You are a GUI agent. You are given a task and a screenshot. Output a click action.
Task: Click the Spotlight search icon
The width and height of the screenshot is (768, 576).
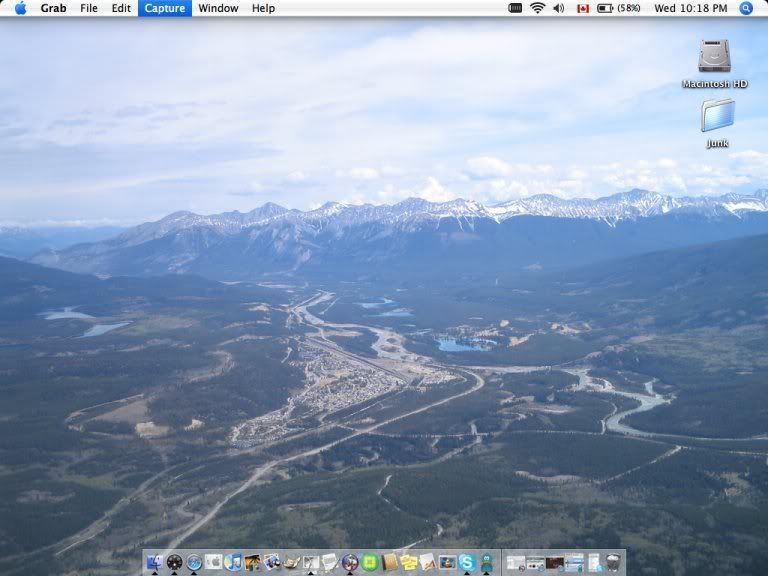click(x=746, y=8)
